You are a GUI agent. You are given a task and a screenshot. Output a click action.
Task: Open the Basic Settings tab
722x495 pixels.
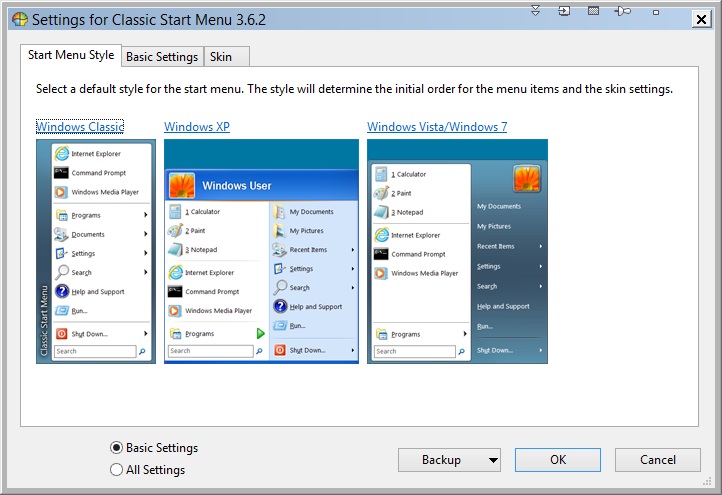tap(162, 57)
